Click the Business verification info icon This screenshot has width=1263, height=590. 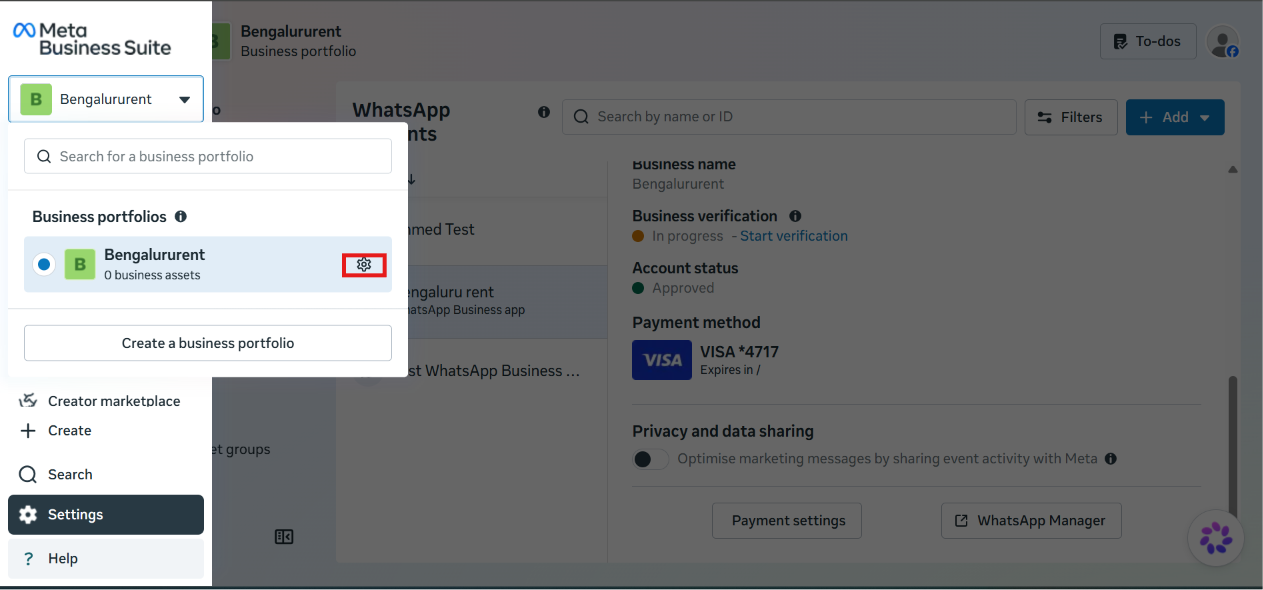pyautogui.click(x=795, y=216)
